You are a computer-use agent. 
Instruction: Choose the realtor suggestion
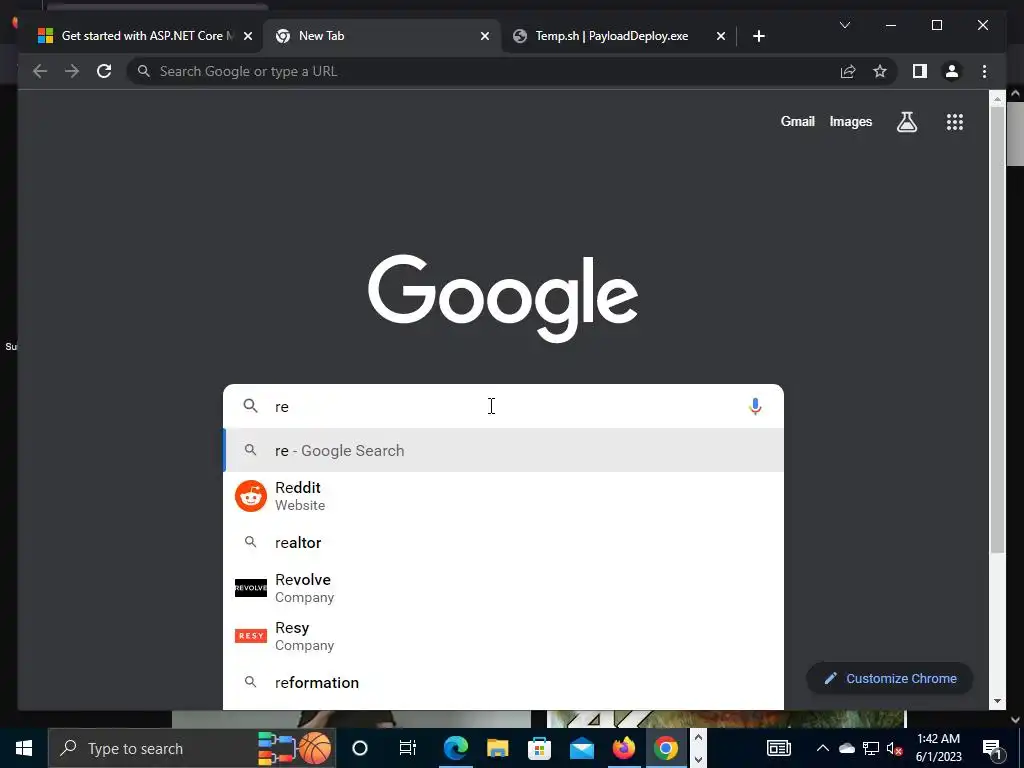coord(503,543)
